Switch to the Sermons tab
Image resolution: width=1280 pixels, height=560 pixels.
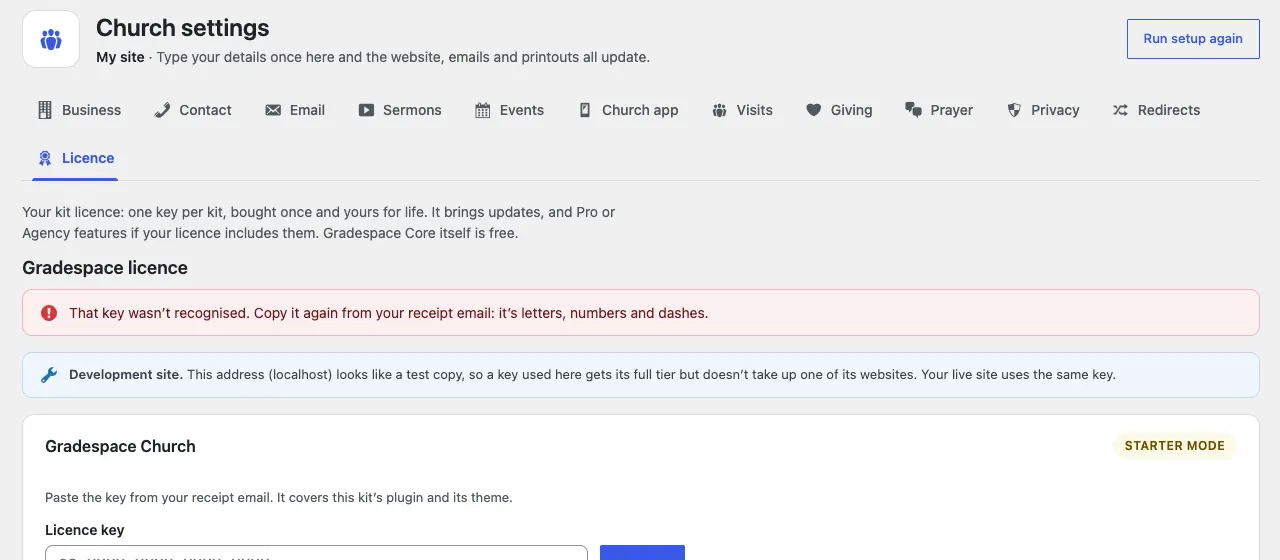(400, 110)
